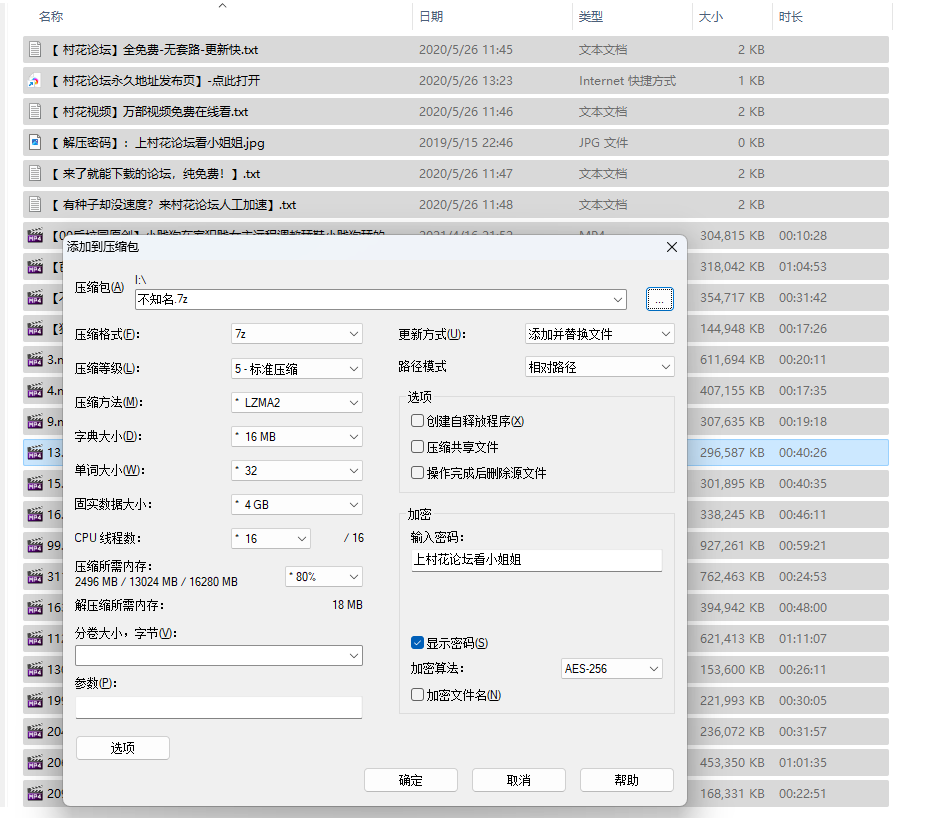930x818 pixels.
Task: Click the MP4 icon of the file starting with 99.
Action: tap(35, 545)
